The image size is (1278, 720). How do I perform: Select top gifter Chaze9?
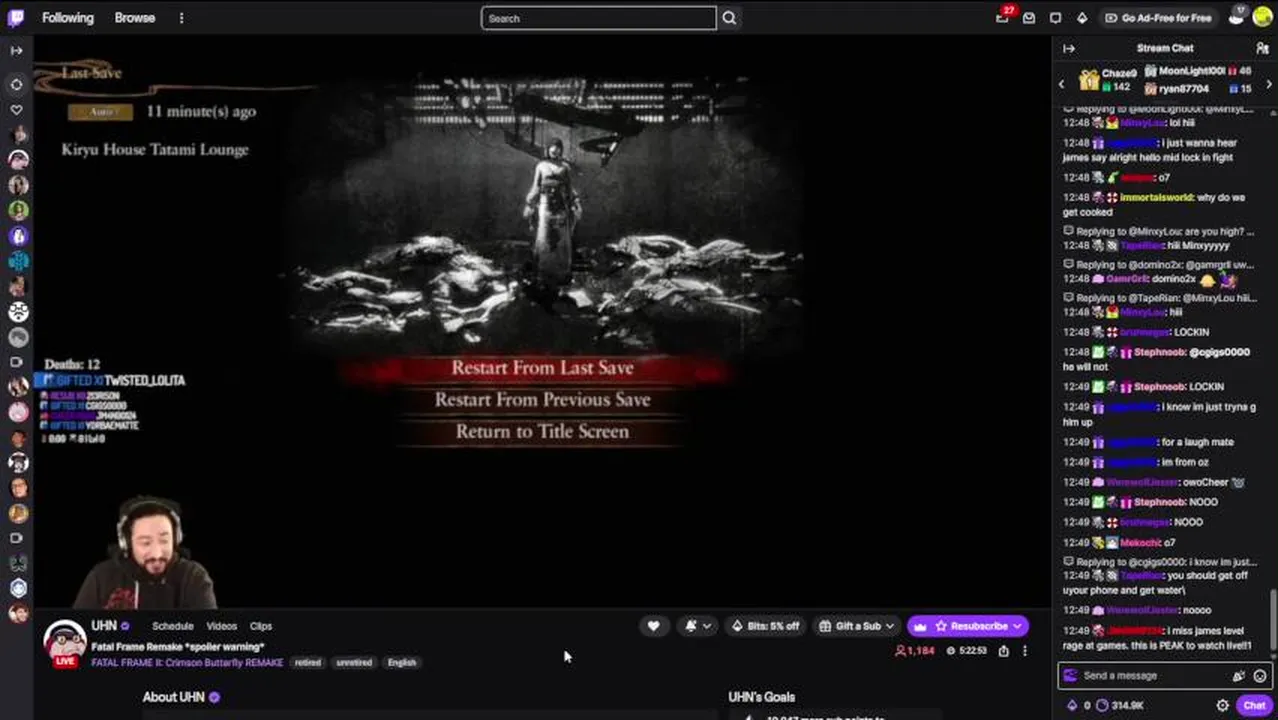pyautogui.click(x=1108, y=80)
